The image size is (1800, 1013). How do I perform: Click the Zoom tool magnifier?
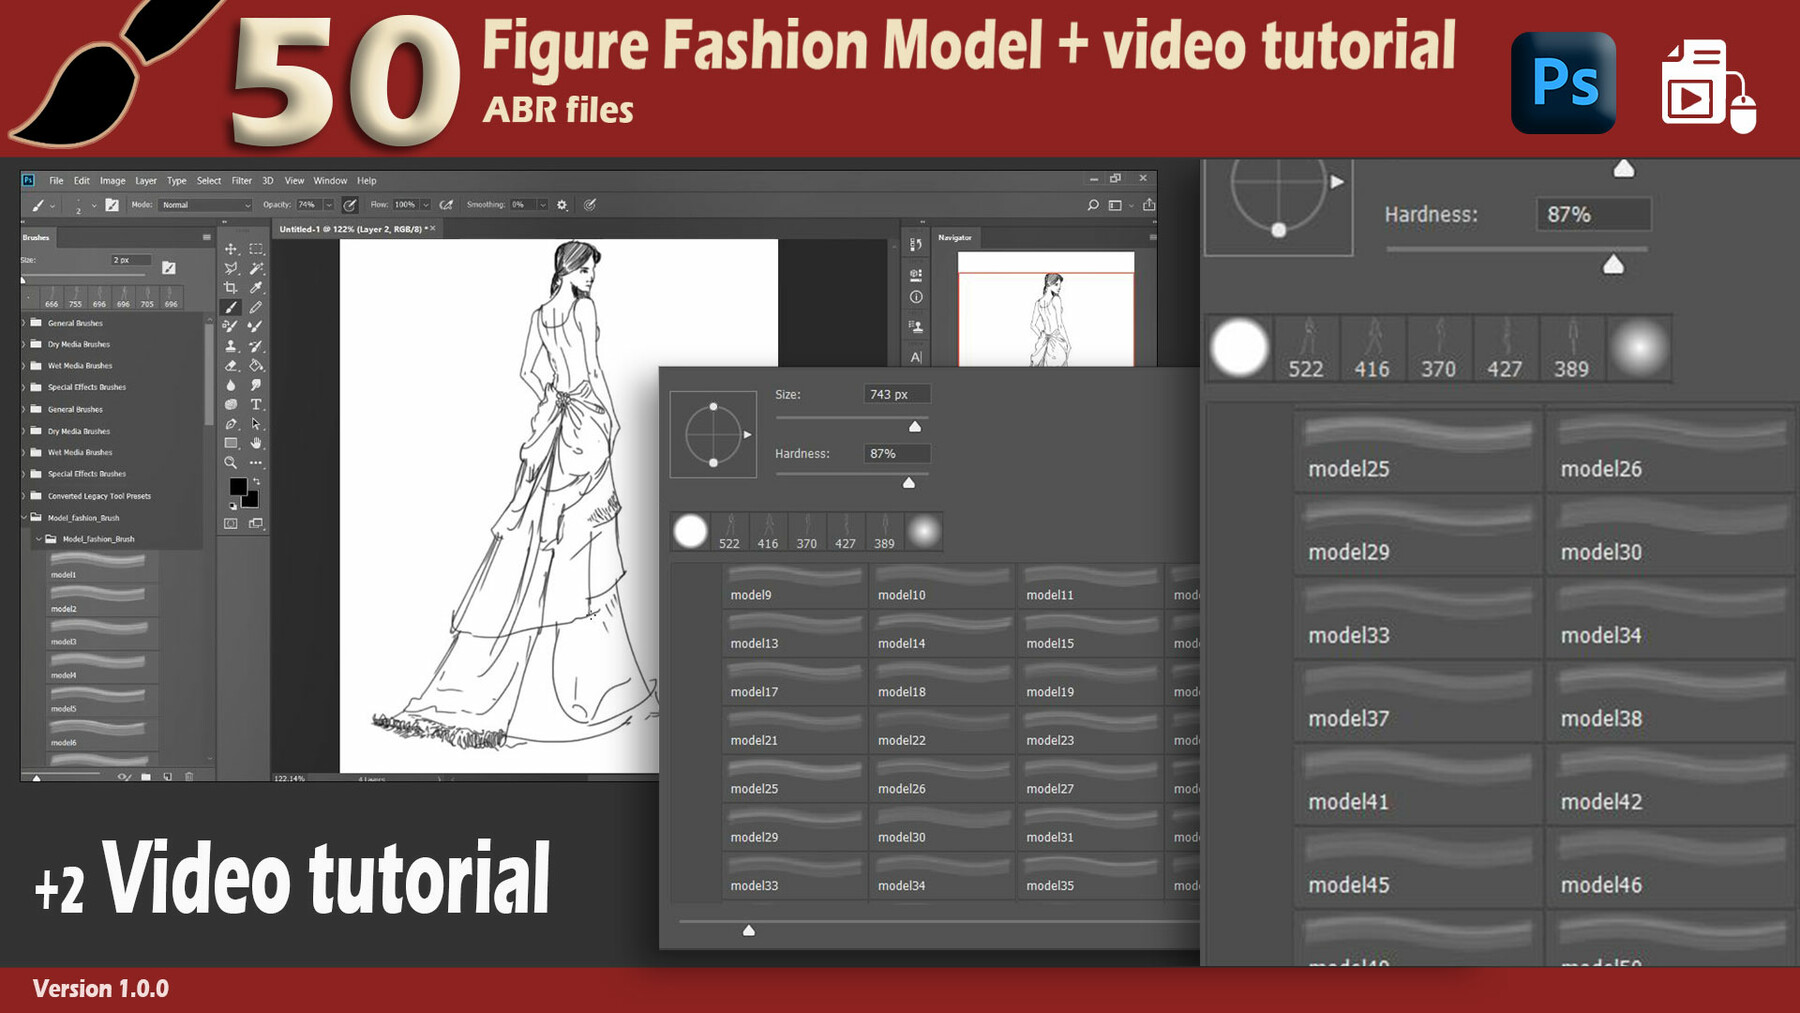point(231,463)
